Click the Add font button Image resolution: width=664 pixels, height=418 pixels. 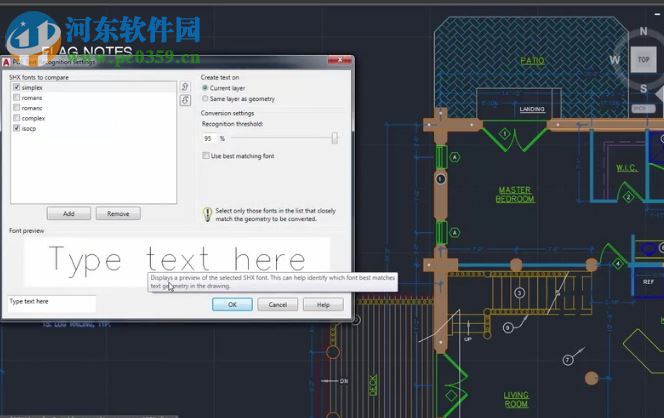69,213
